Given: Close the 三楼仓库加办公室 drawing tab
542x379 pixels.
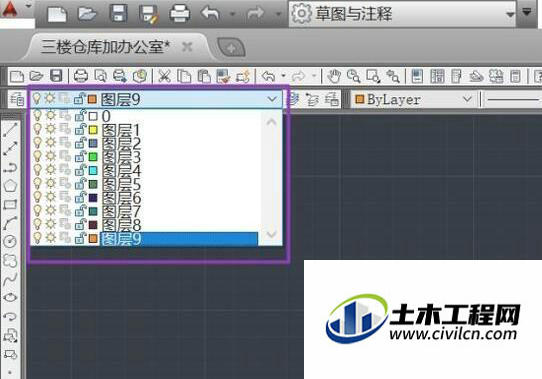Looking at the screenshot, I should [x=187, y=47].
